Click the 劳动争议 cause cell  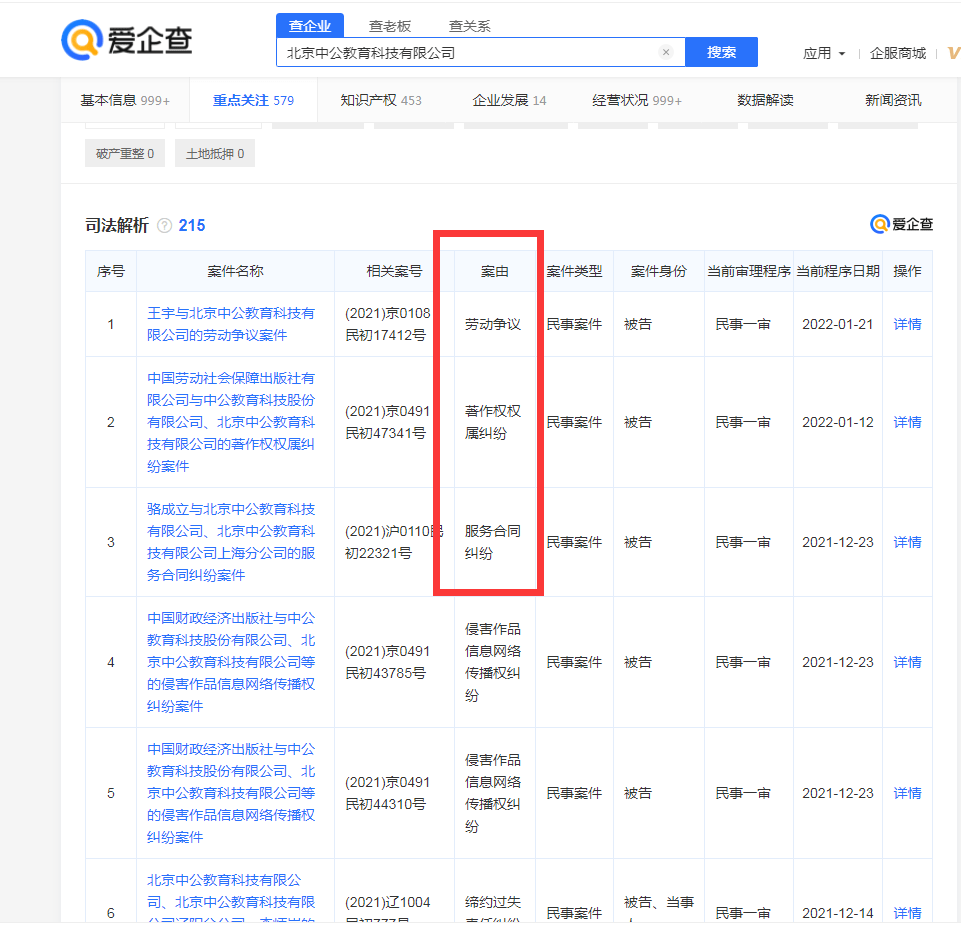(493, 324)
